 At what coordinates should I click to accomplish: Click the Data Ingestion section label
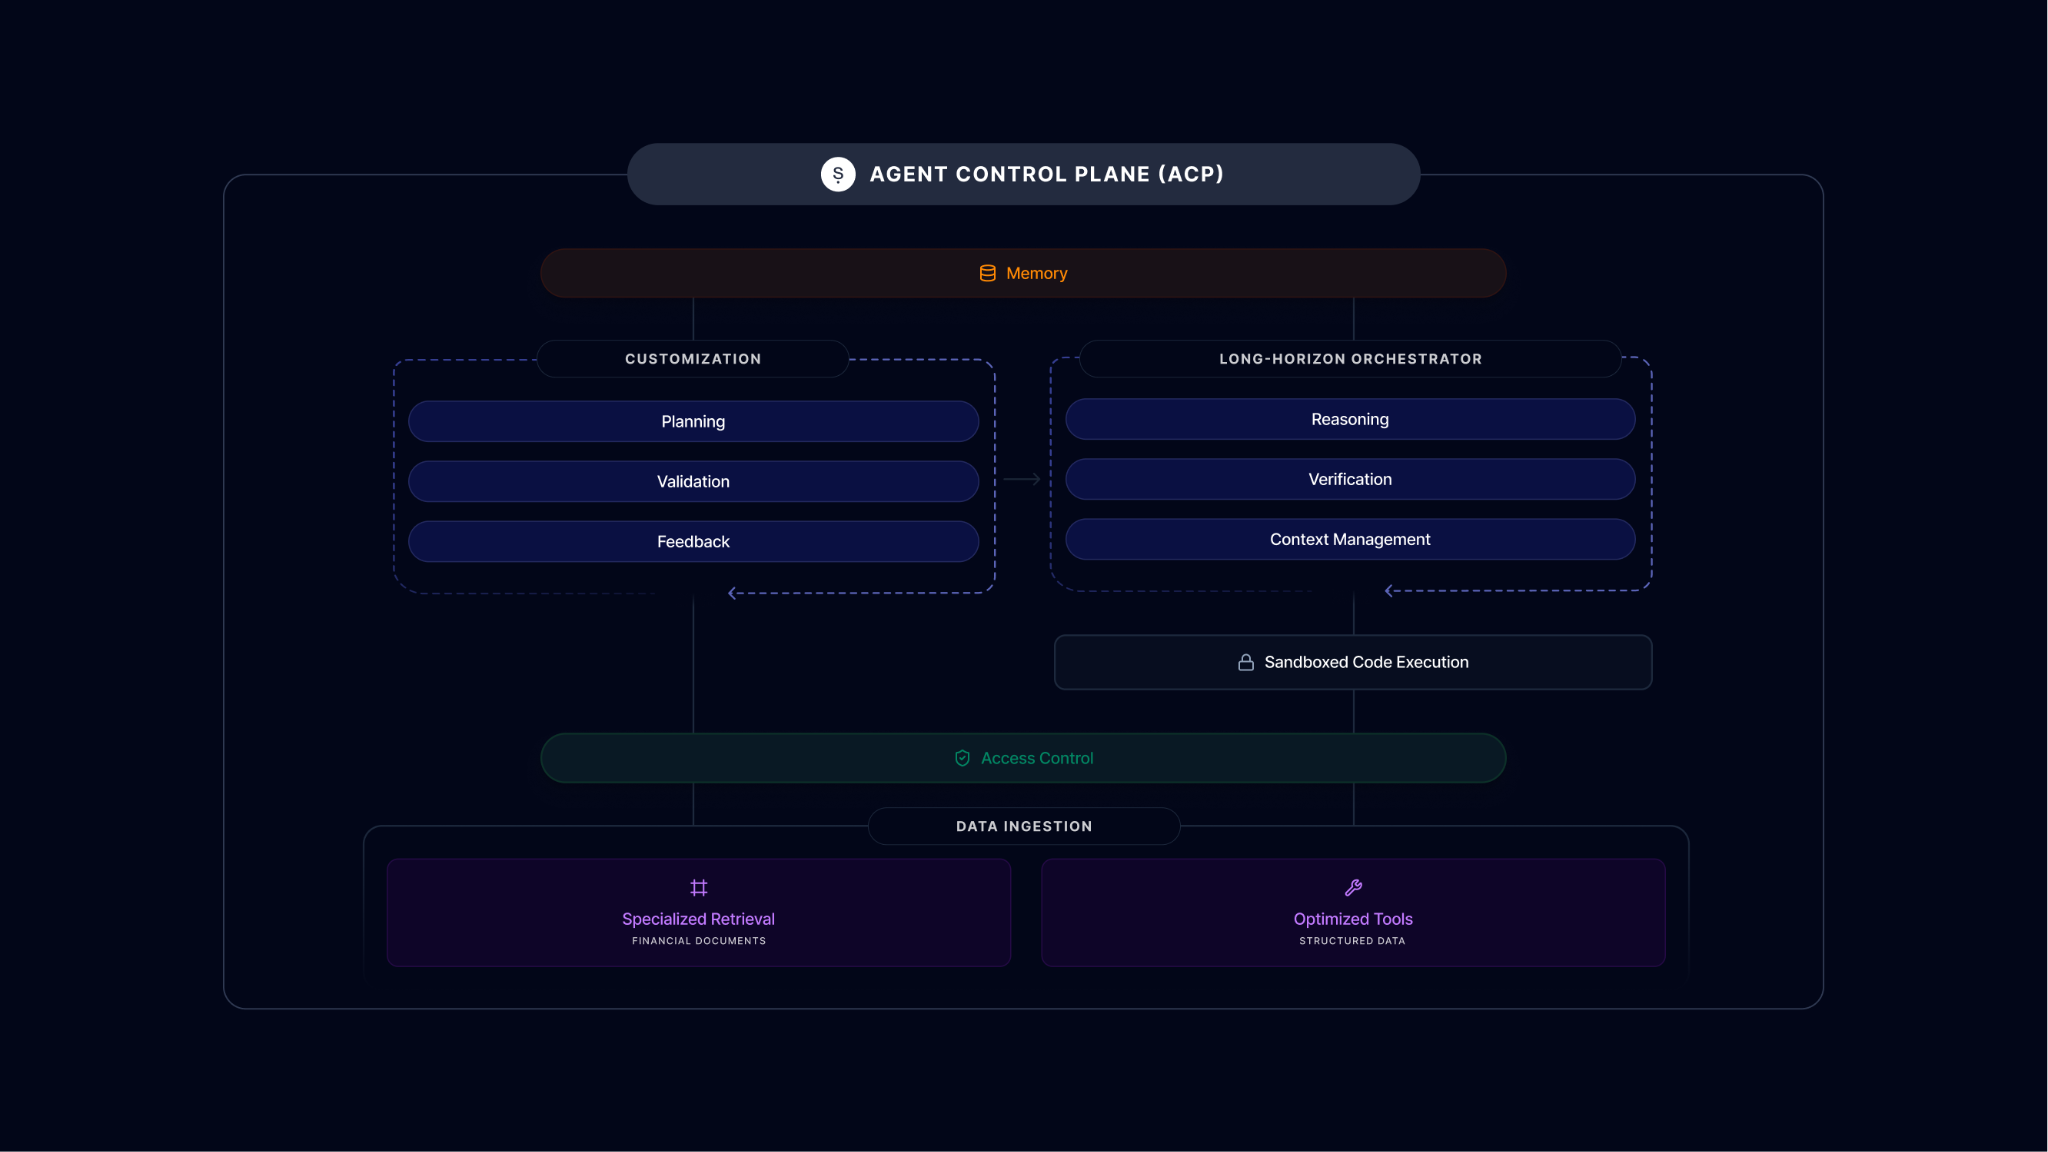coord(1024,826)
